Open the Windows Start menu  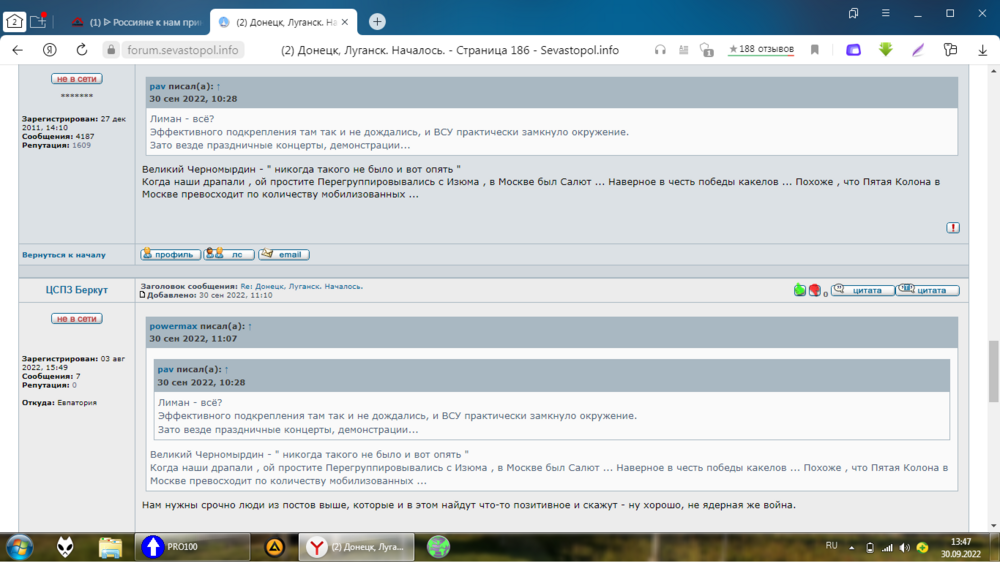click(x=20, y=547)
